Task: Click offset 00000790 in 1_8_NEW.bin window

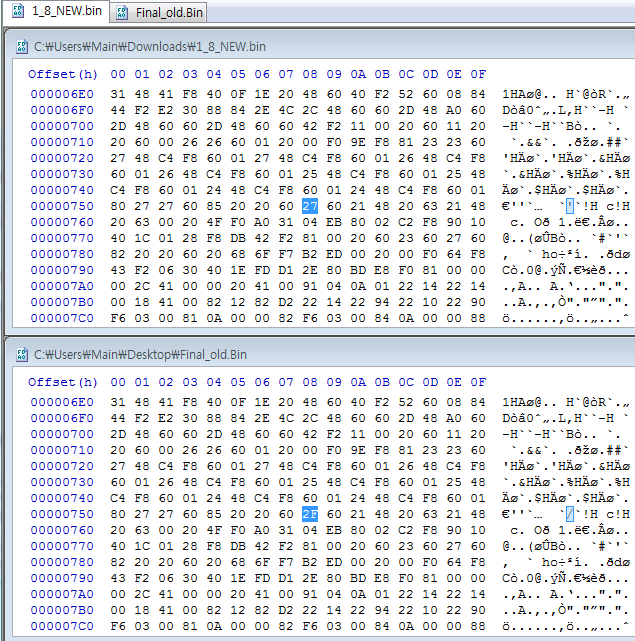Action: [62, 270]
